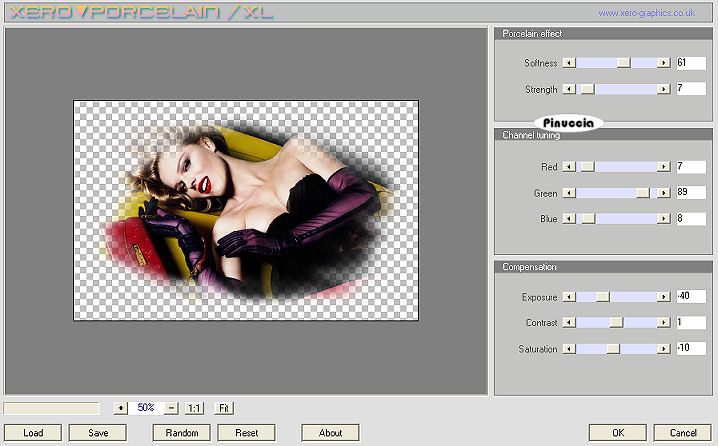This screenshot has height=446, width=718.
Task: Open the About dialog
Action: click(x=331, y=433)
